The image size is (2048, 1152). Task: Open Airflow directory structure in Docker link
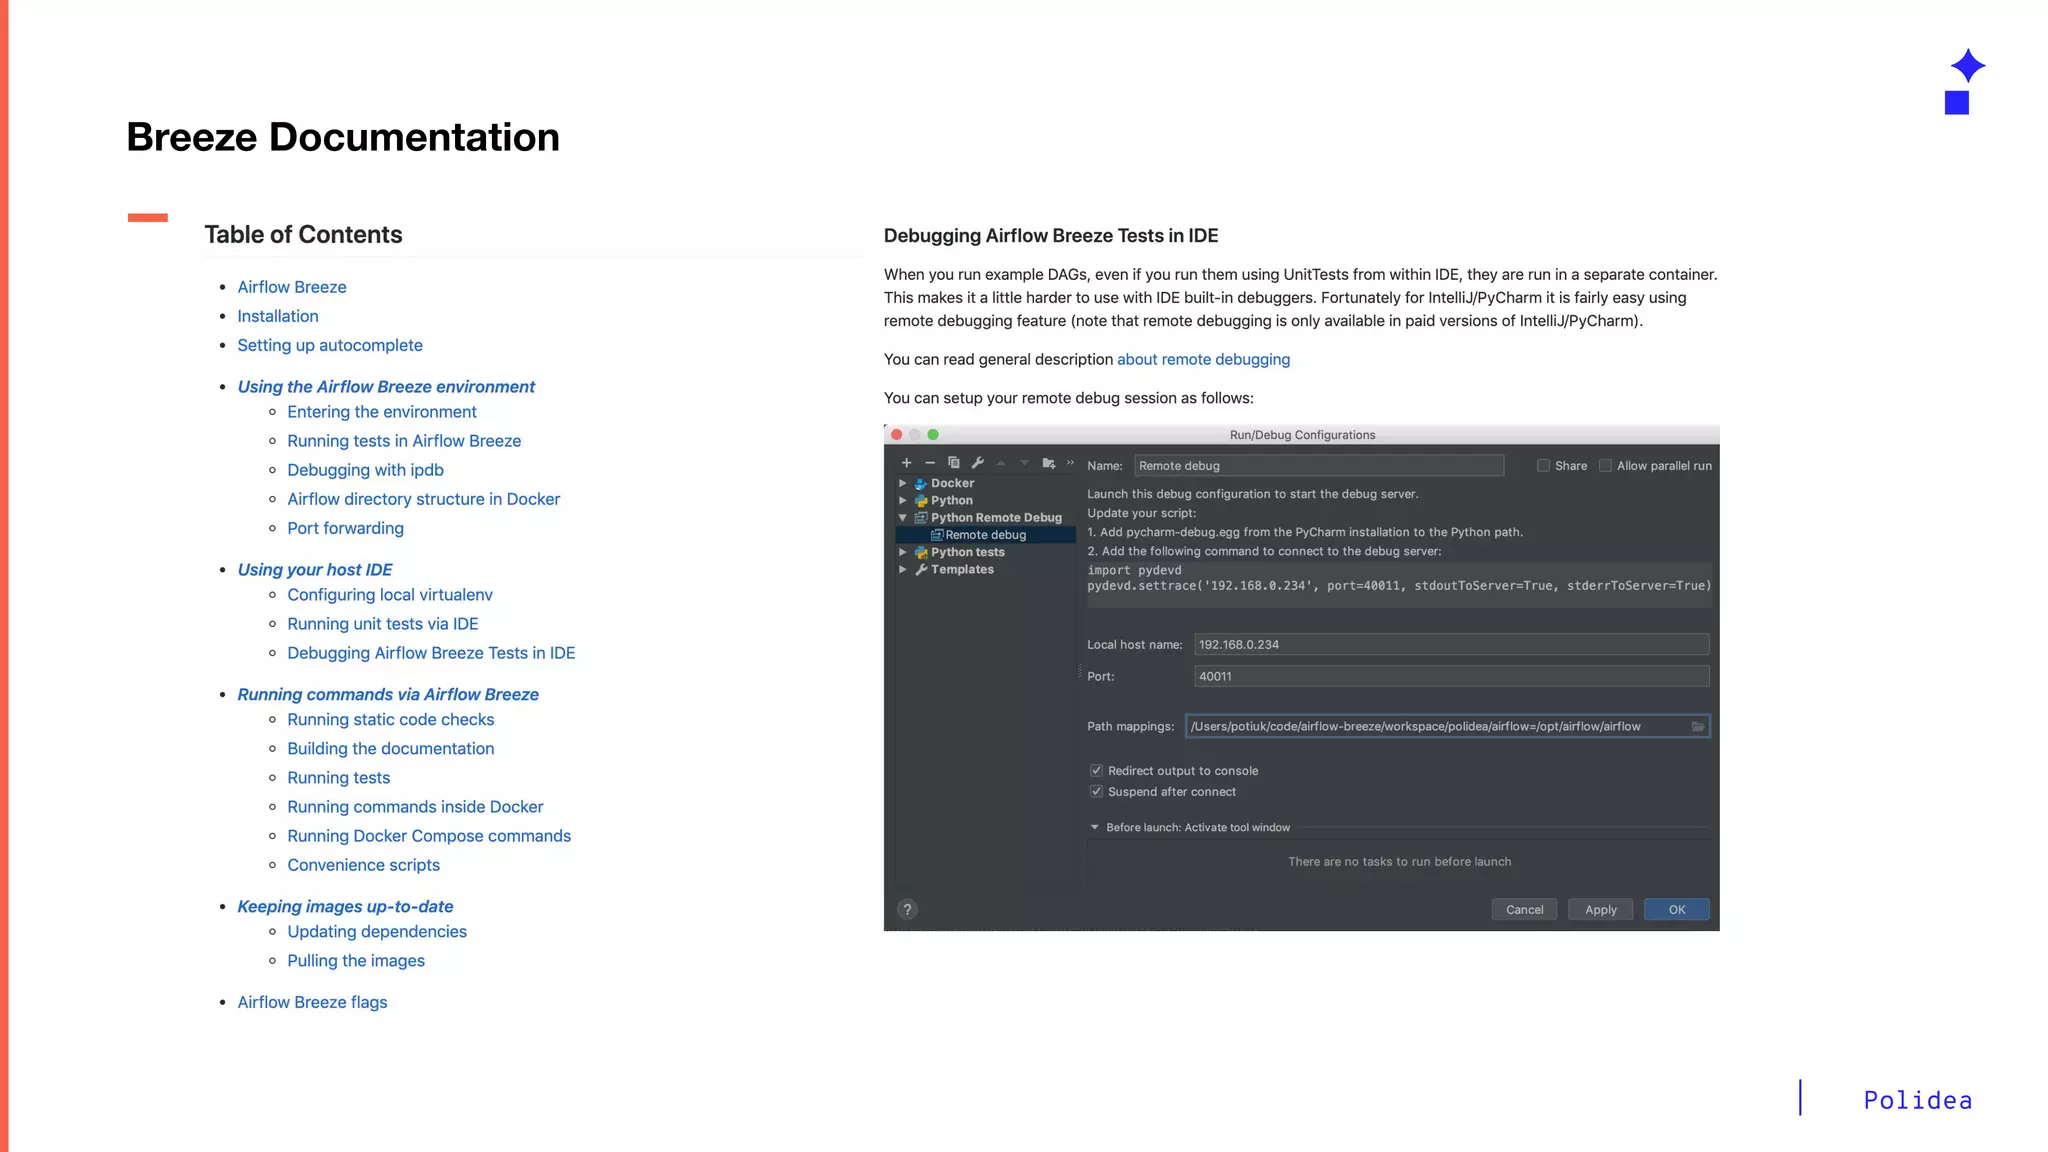click(423, 499)
